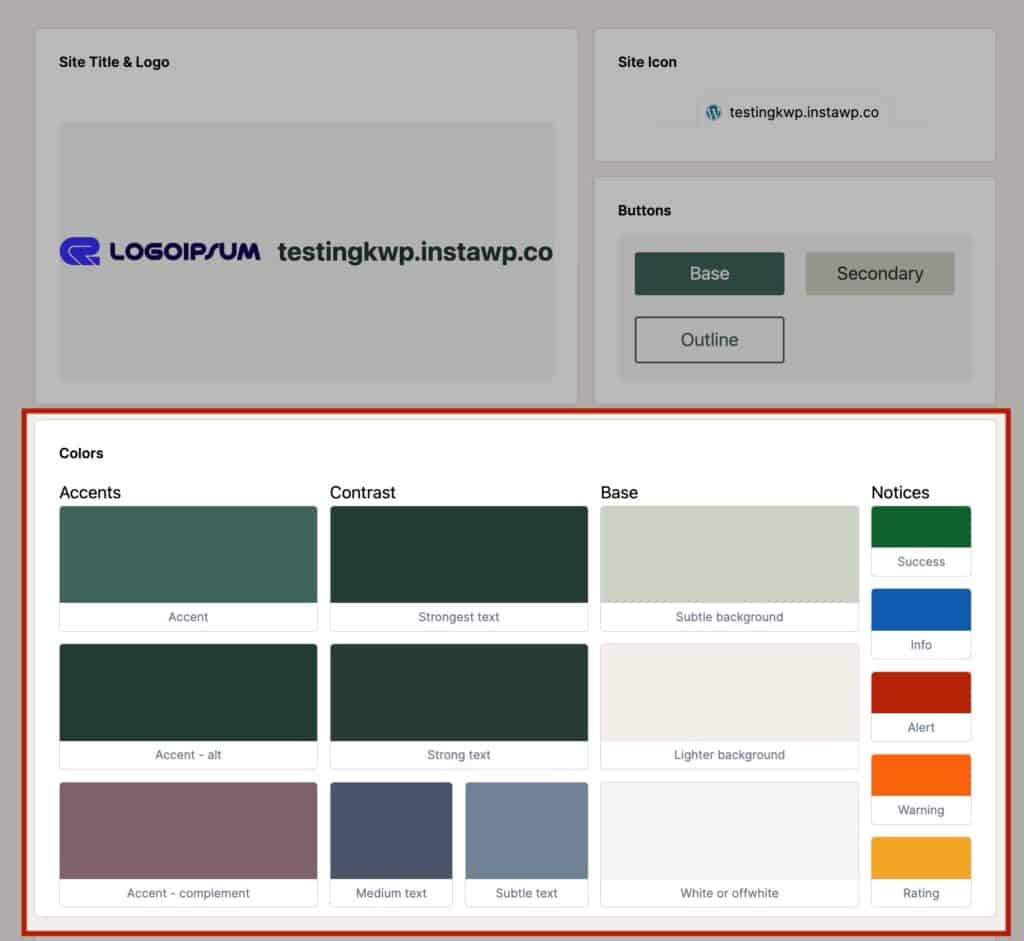
Task: Select the Strong text color swatch
Action: point(458,693)
